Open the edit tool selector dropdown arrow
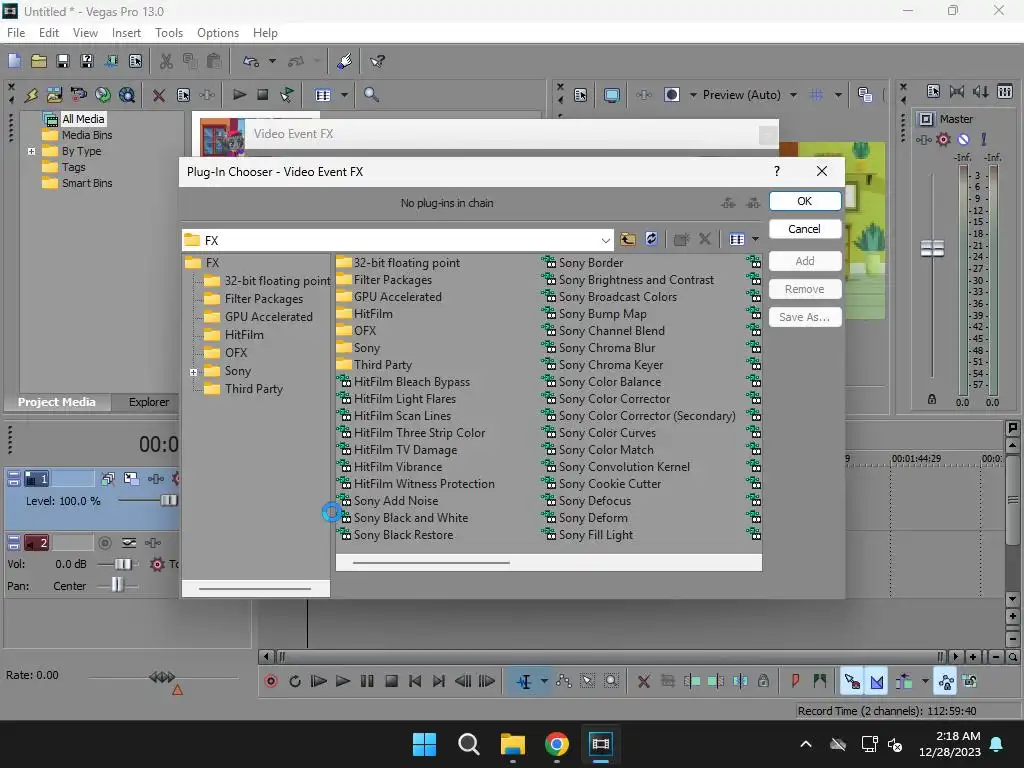The image size is (1024, 768). point(544,681)
